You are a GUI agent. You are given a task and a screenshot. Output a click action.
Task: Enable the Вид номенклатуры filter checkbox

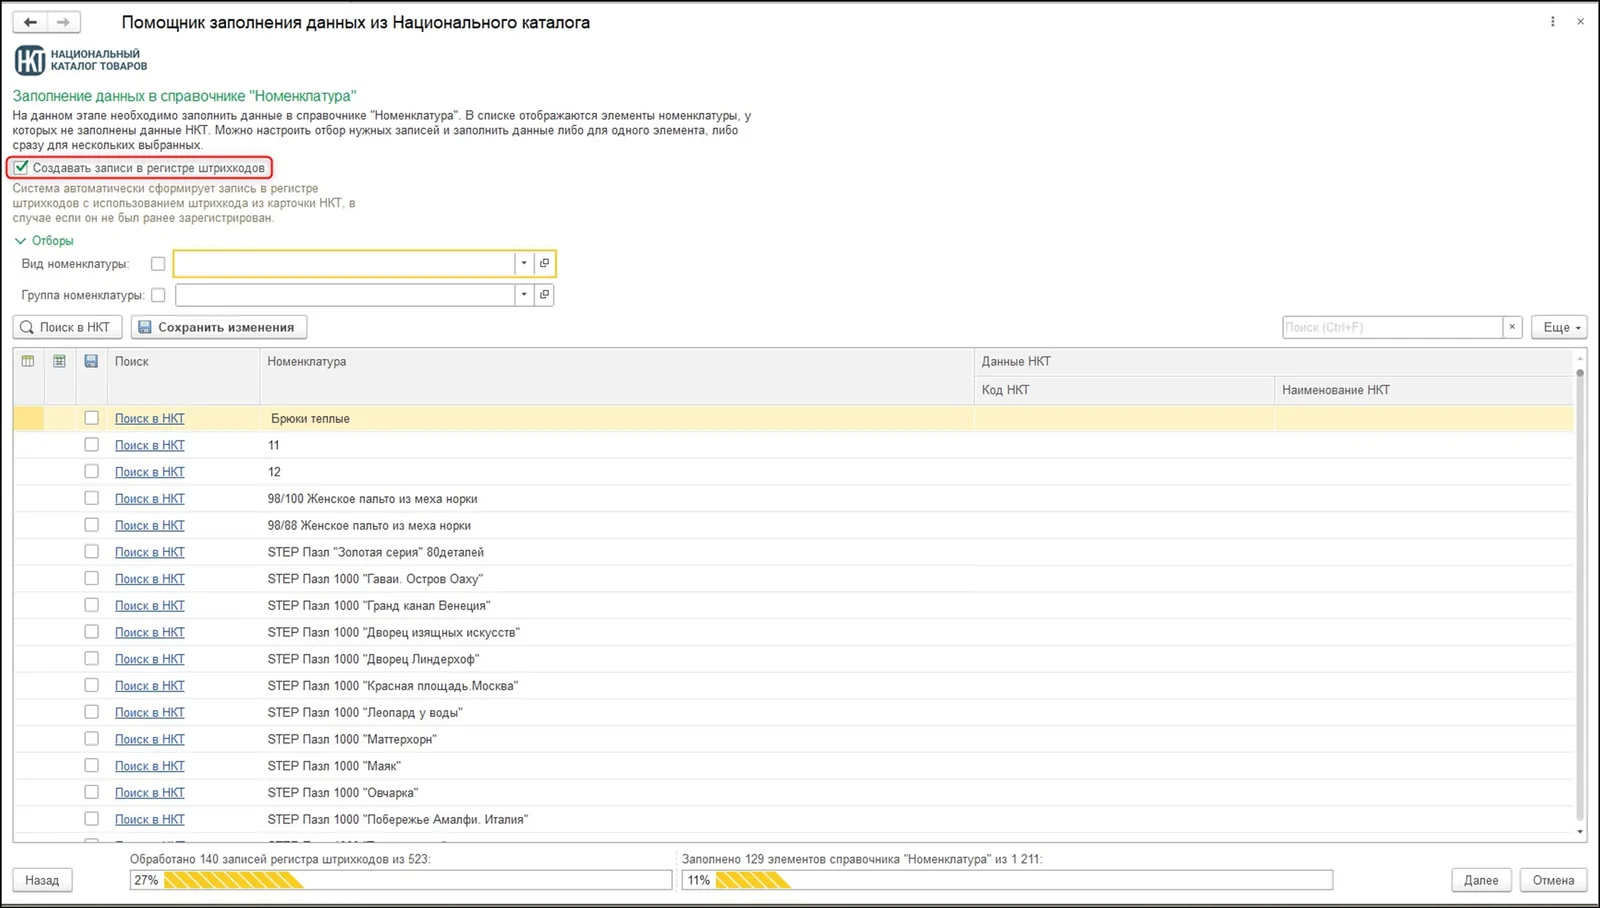158,264
